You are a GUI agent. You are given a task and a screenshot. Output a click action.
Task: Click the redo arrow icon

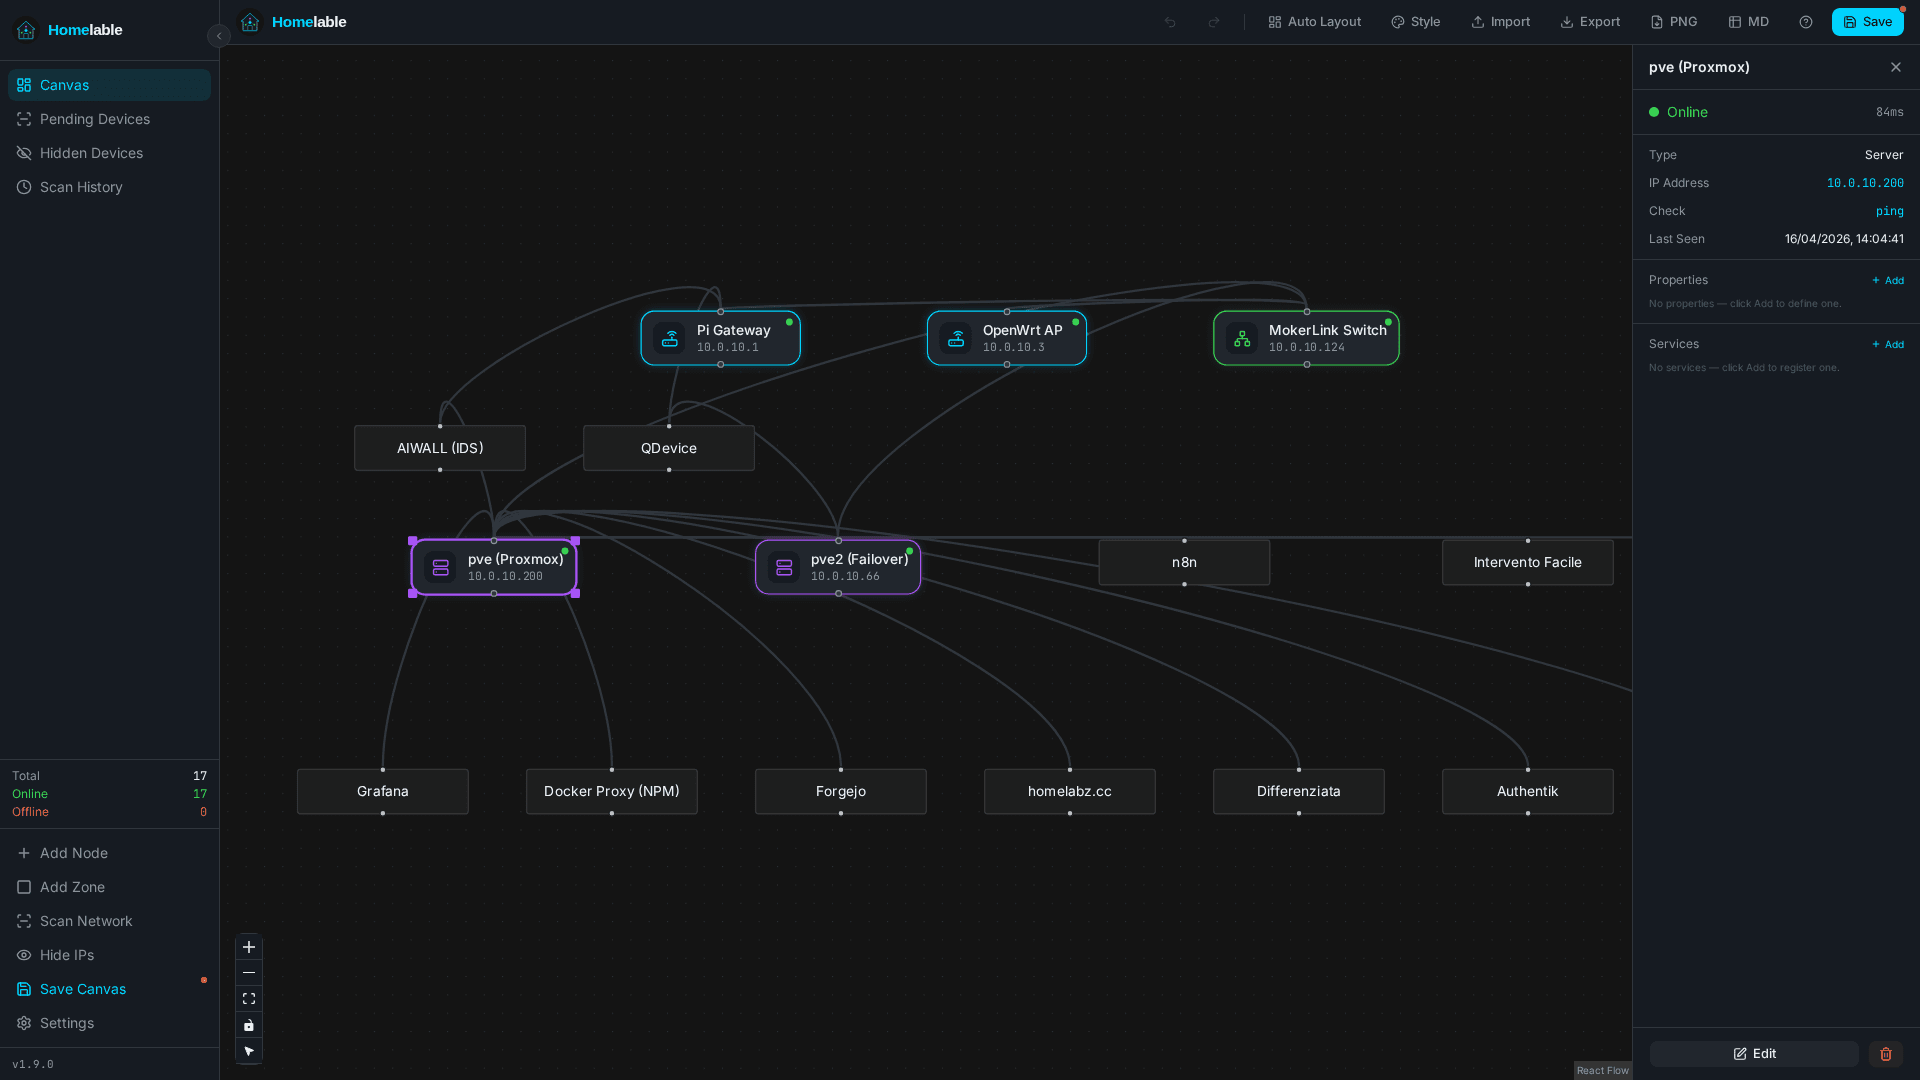(1213, 21)
